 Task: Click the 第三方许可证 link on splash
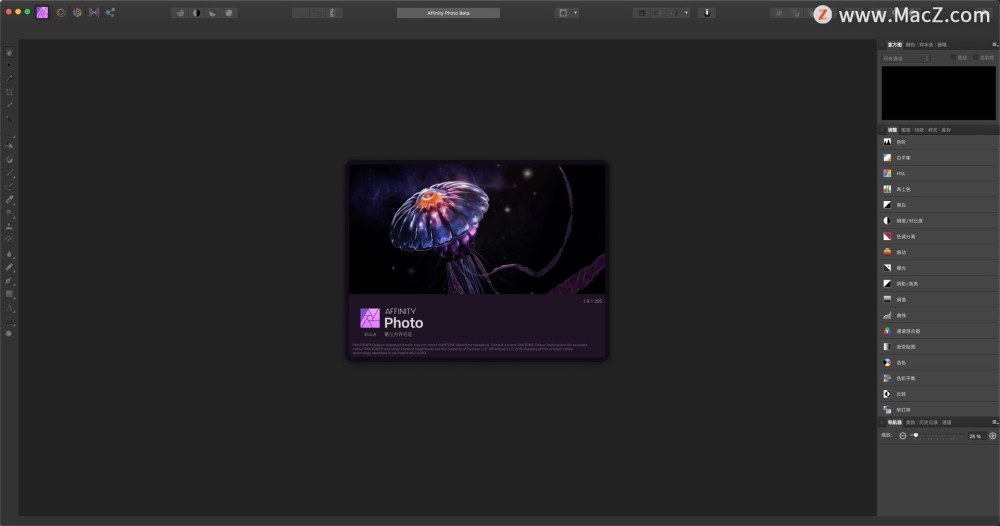pyautogui.click(x=398, y=334)
